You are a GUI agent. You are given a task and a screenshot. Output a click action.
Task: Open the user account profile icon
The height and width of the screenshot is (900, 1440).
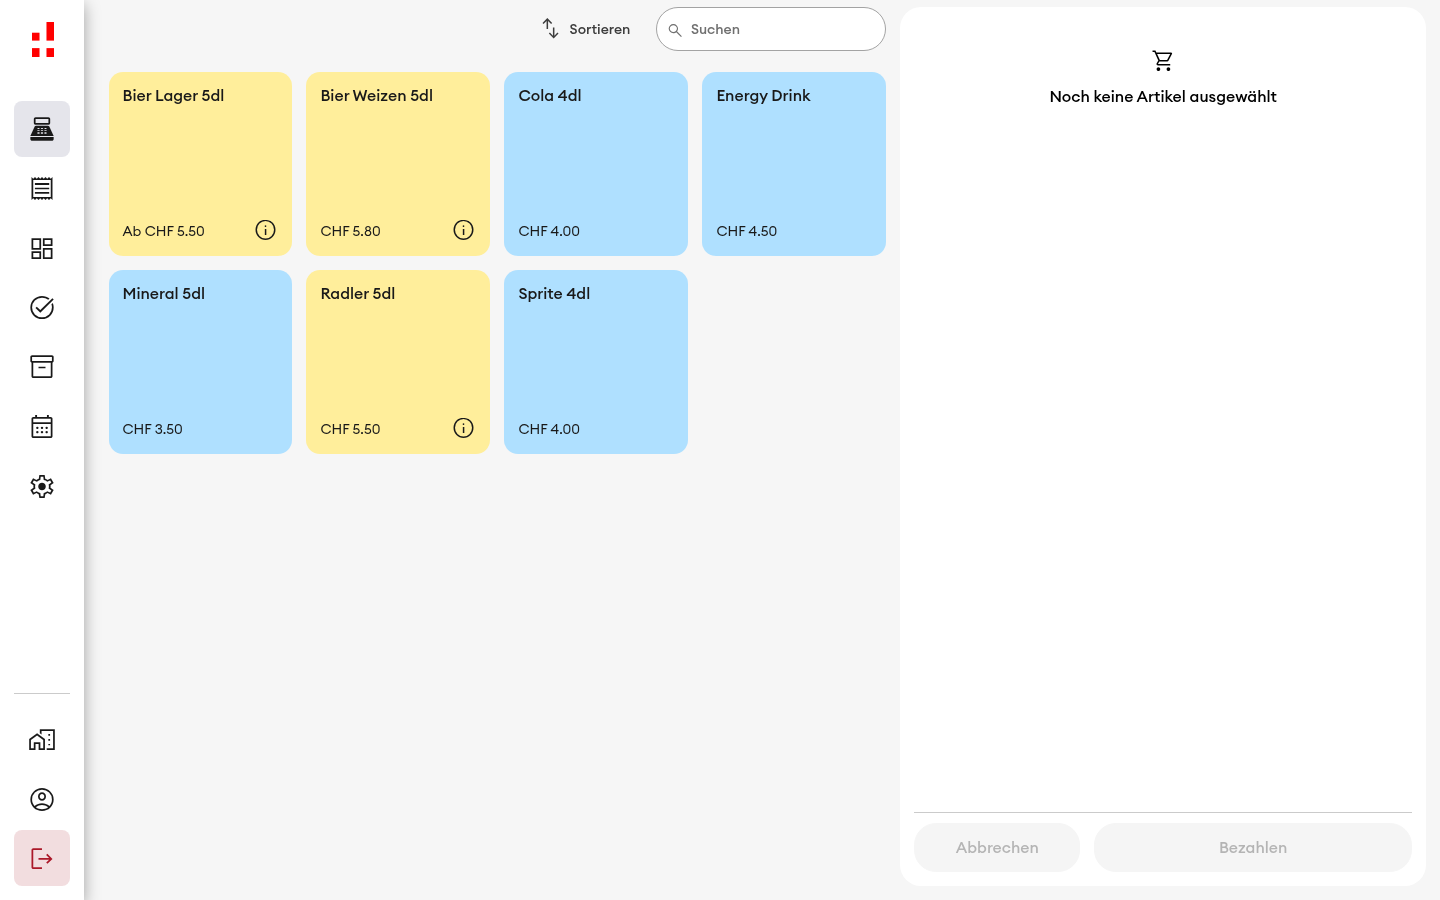click(42, 799)
